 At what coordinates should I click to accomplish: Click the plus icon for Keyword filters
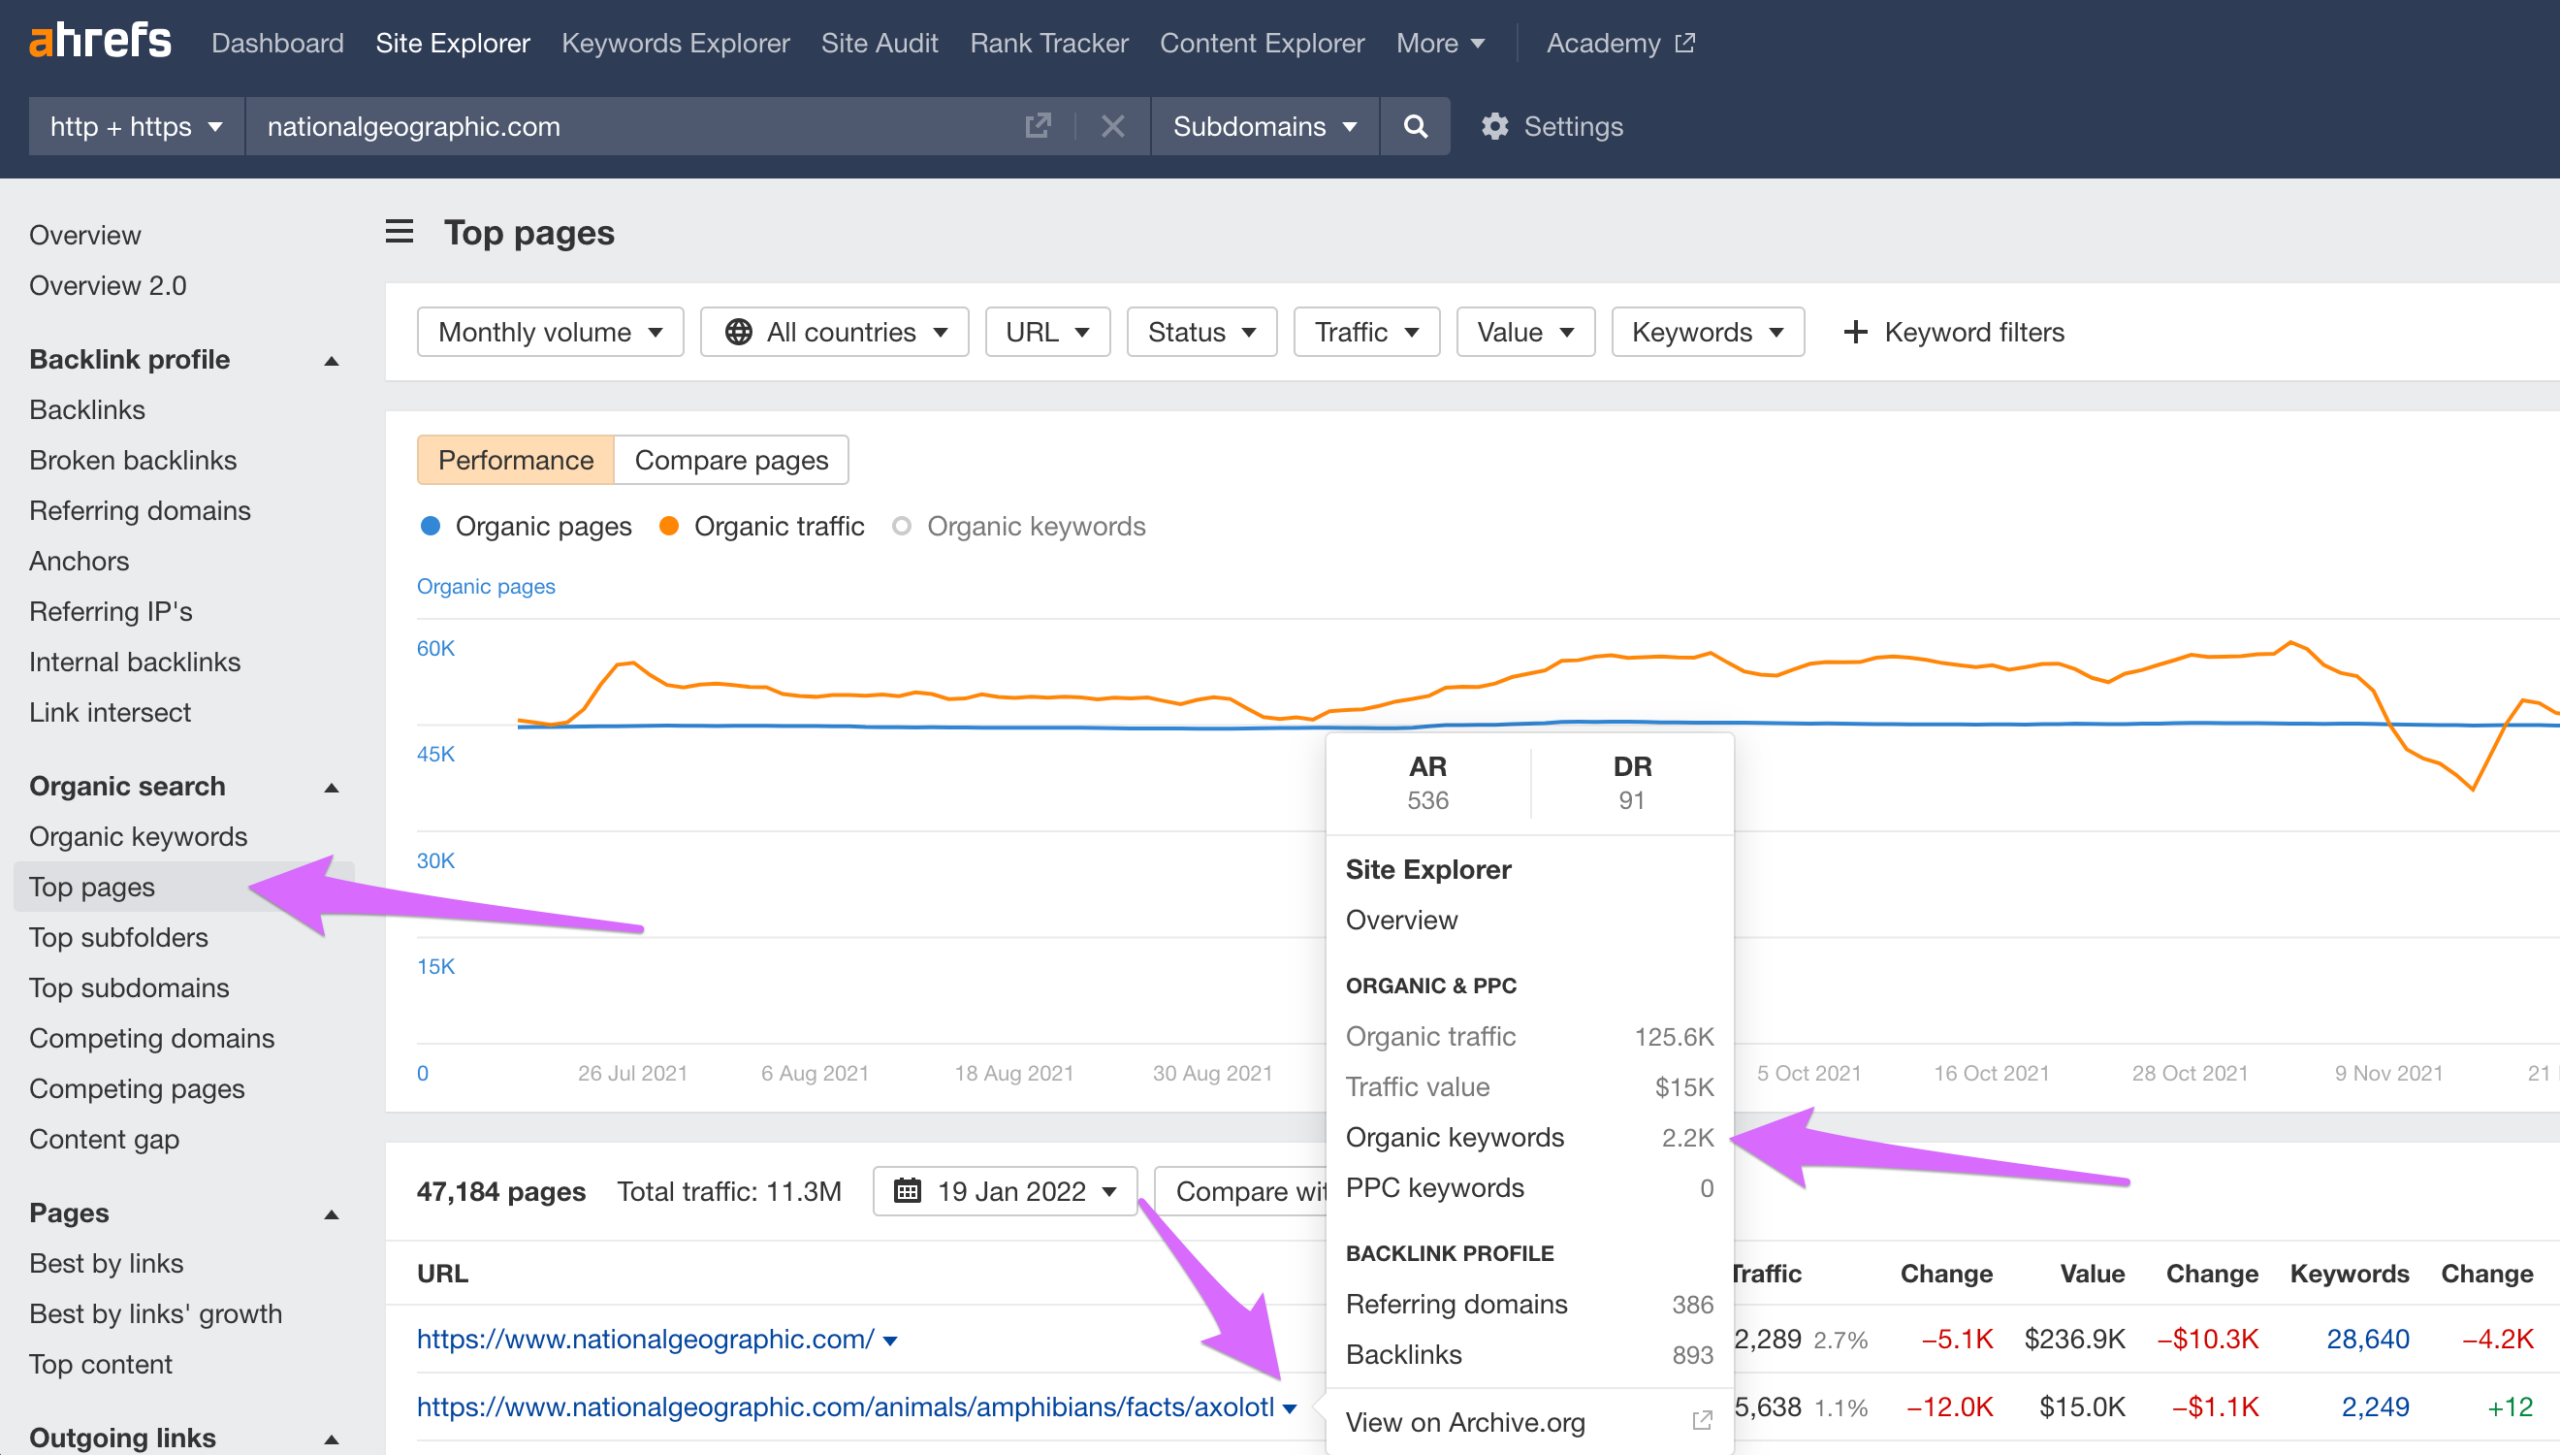click(x=1855, y=332)
